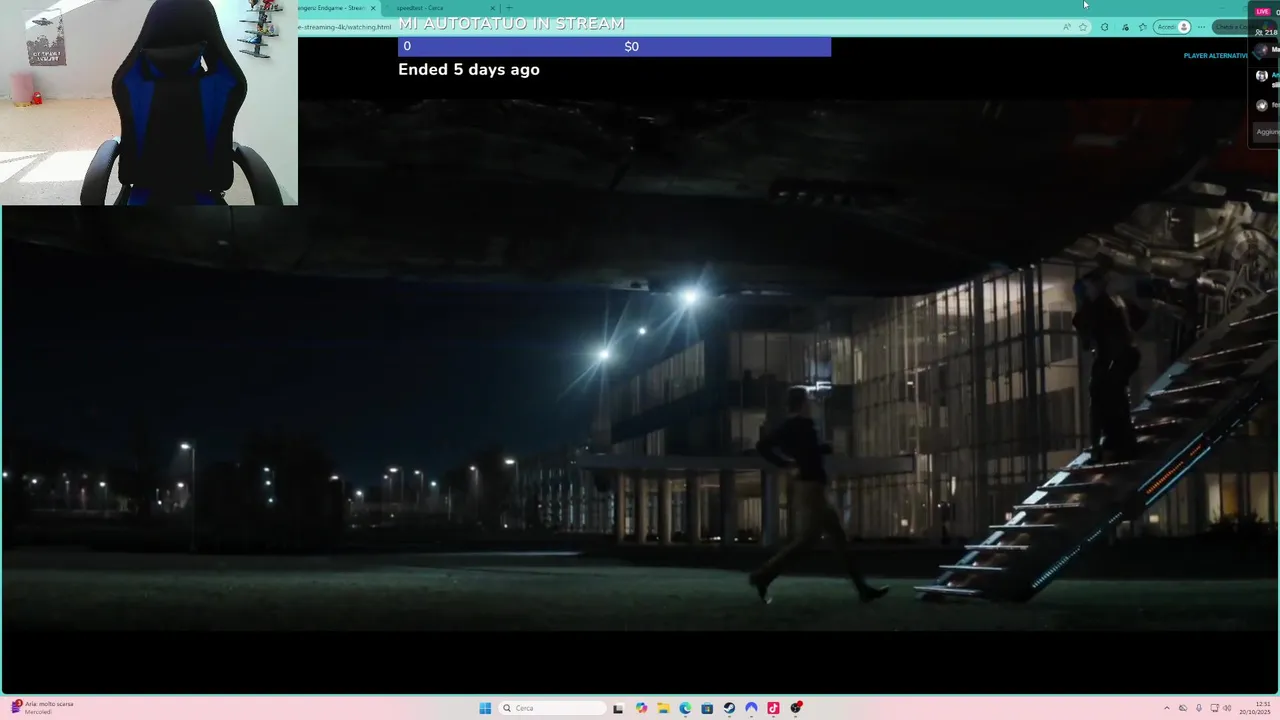Viewport: 1280px width, 720px height.
Task: Click the browser address bar URL
Action: point(344,27)
